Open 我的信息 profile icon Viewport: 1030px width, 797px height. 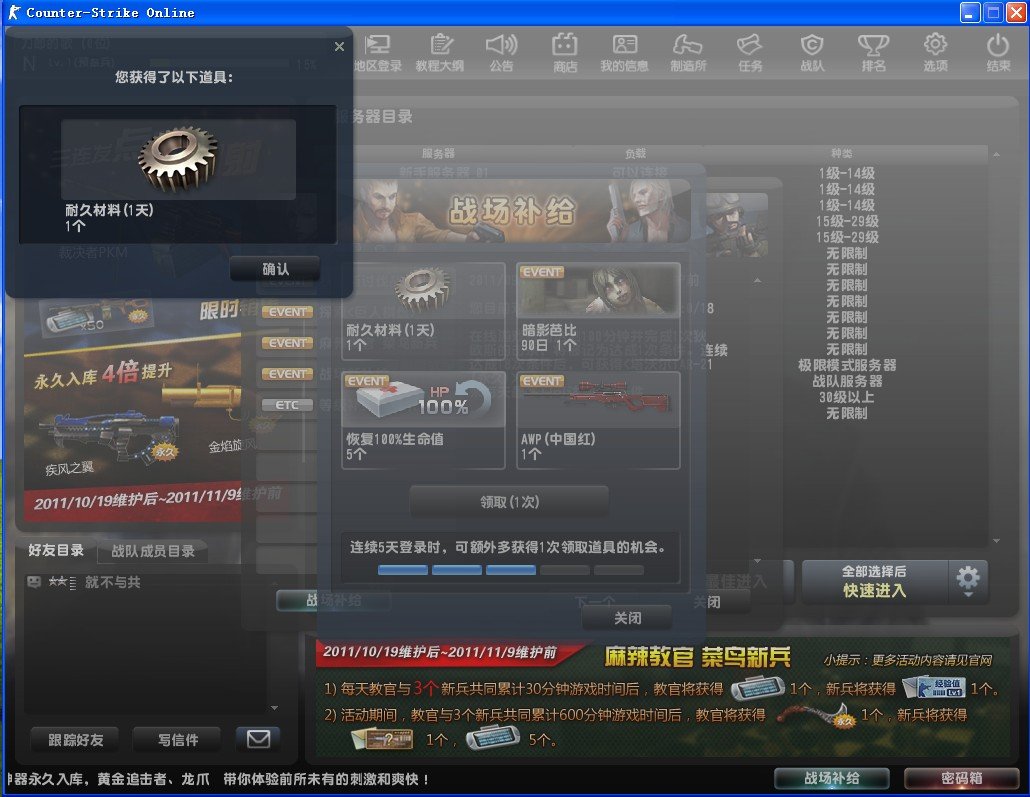pyautogui.click(x=624, y=53)
